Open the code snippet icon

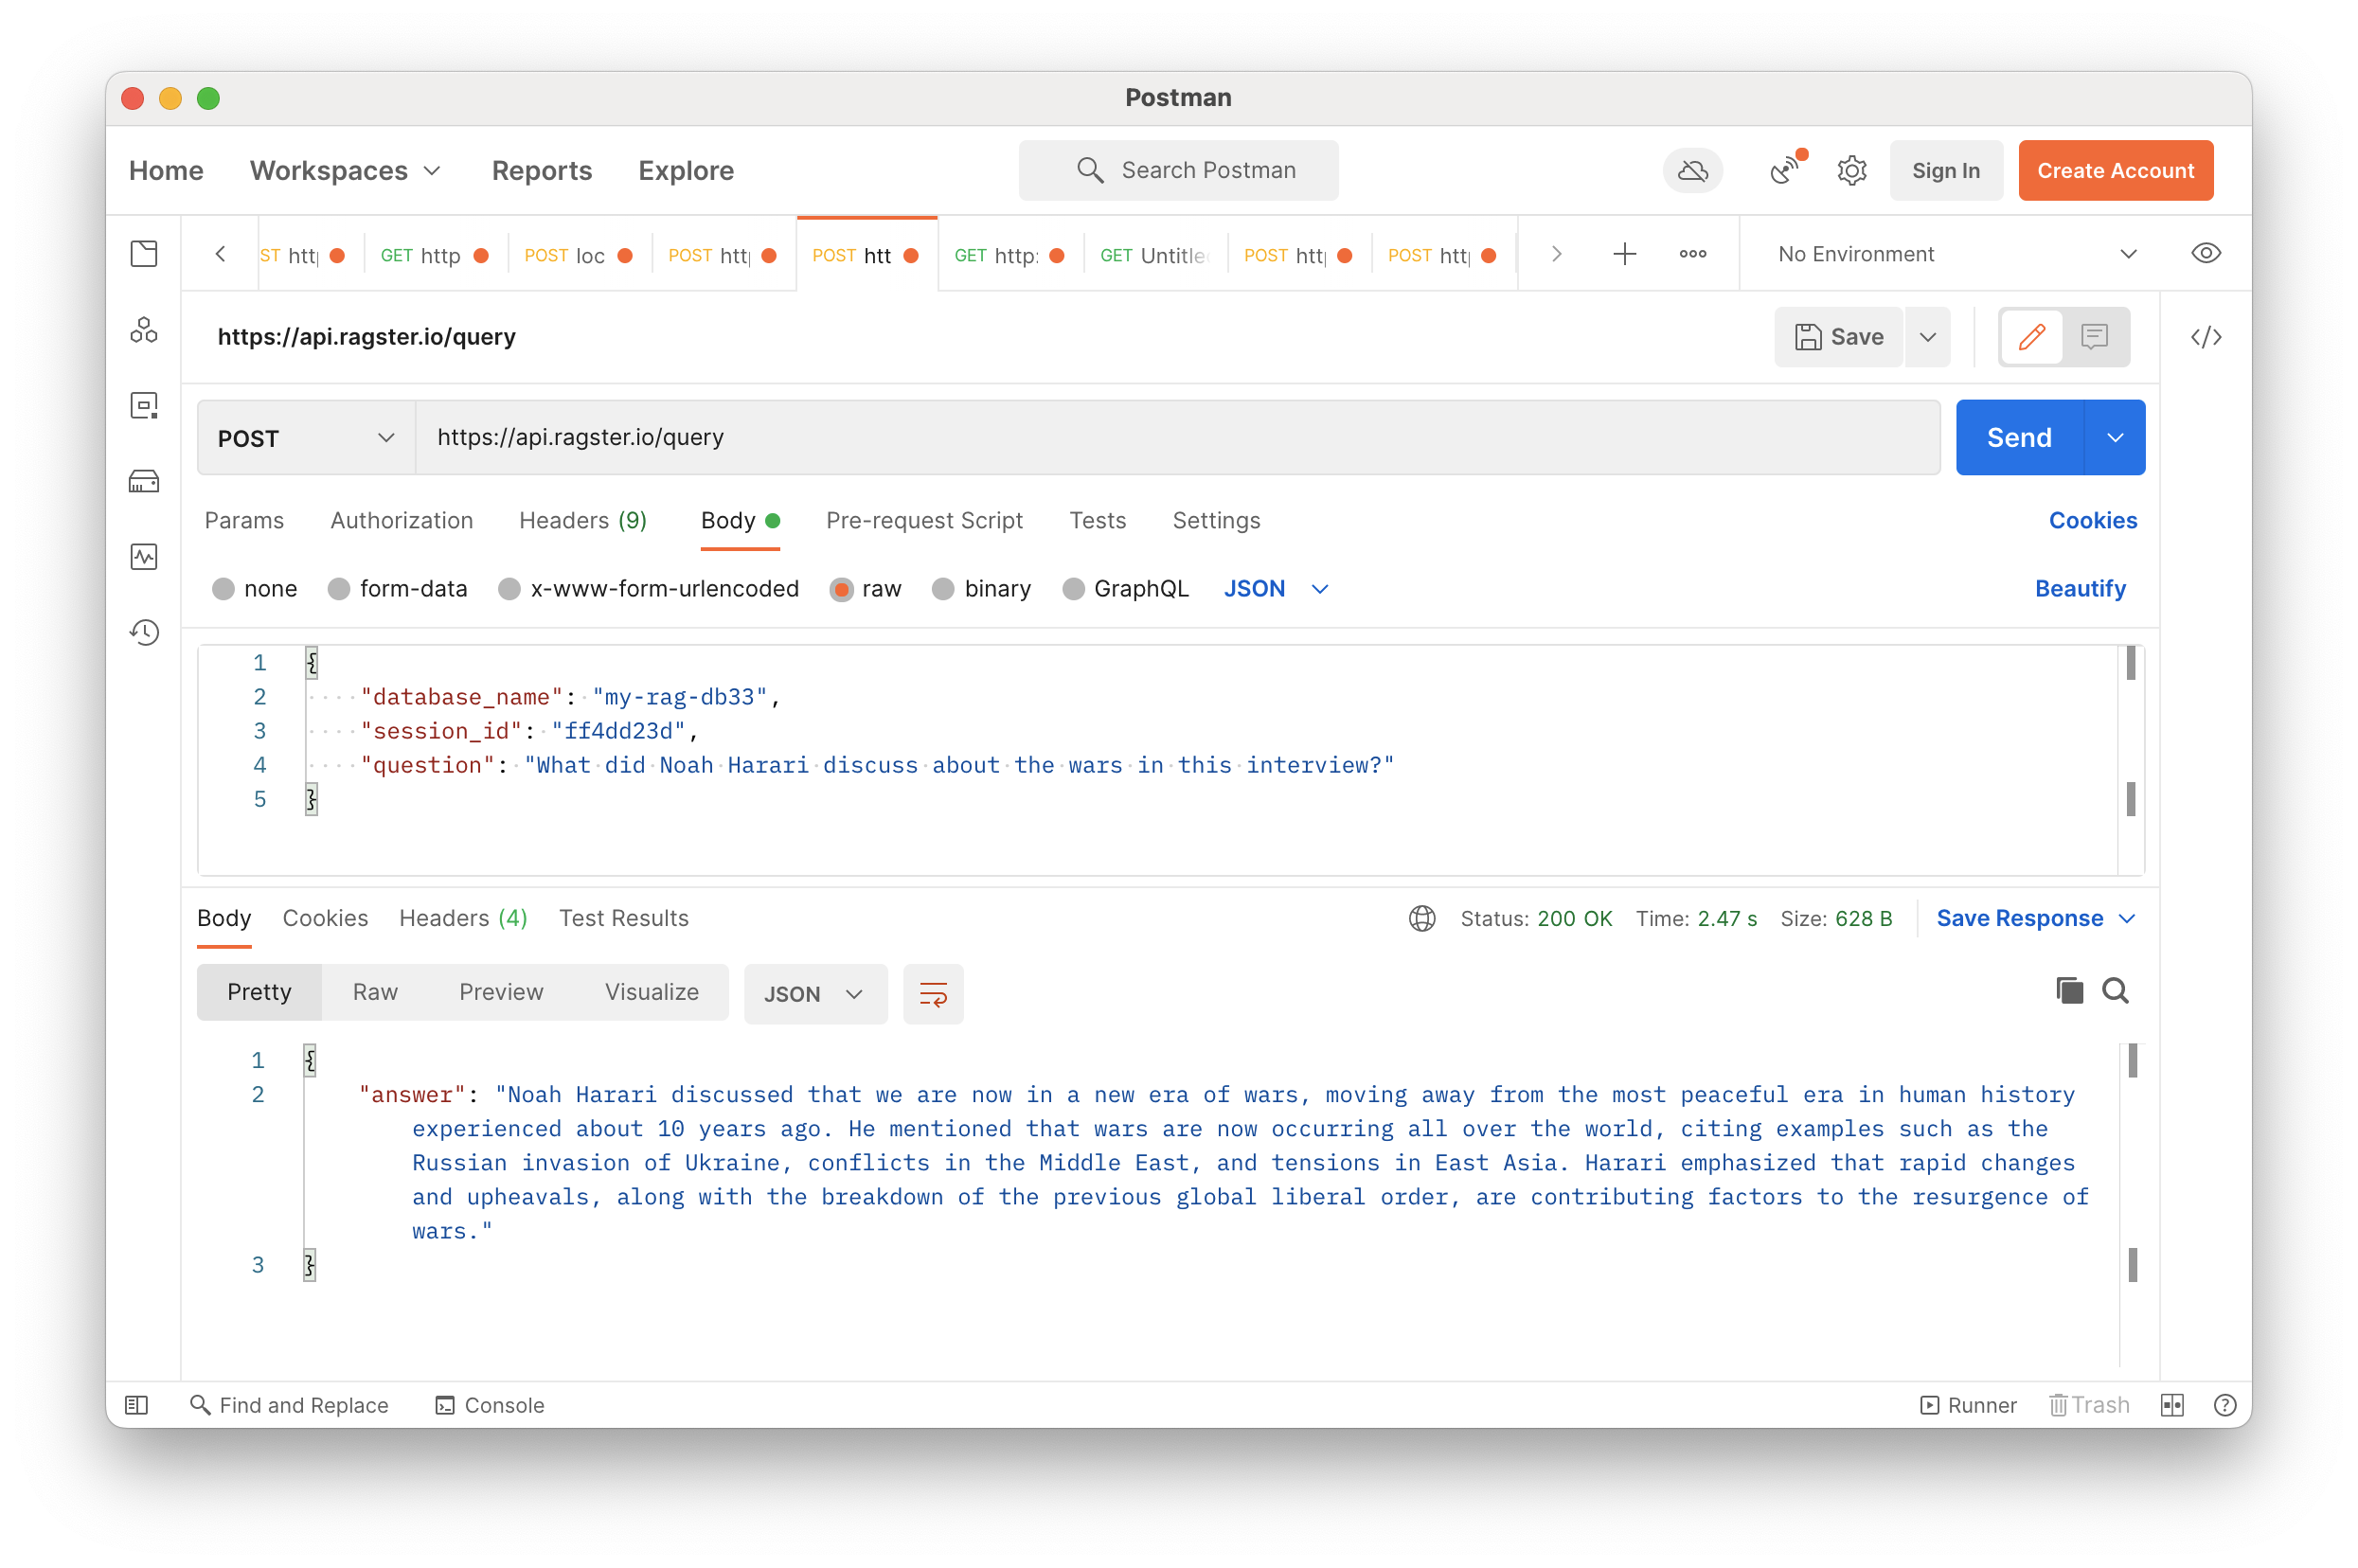tap(2206, 337)
